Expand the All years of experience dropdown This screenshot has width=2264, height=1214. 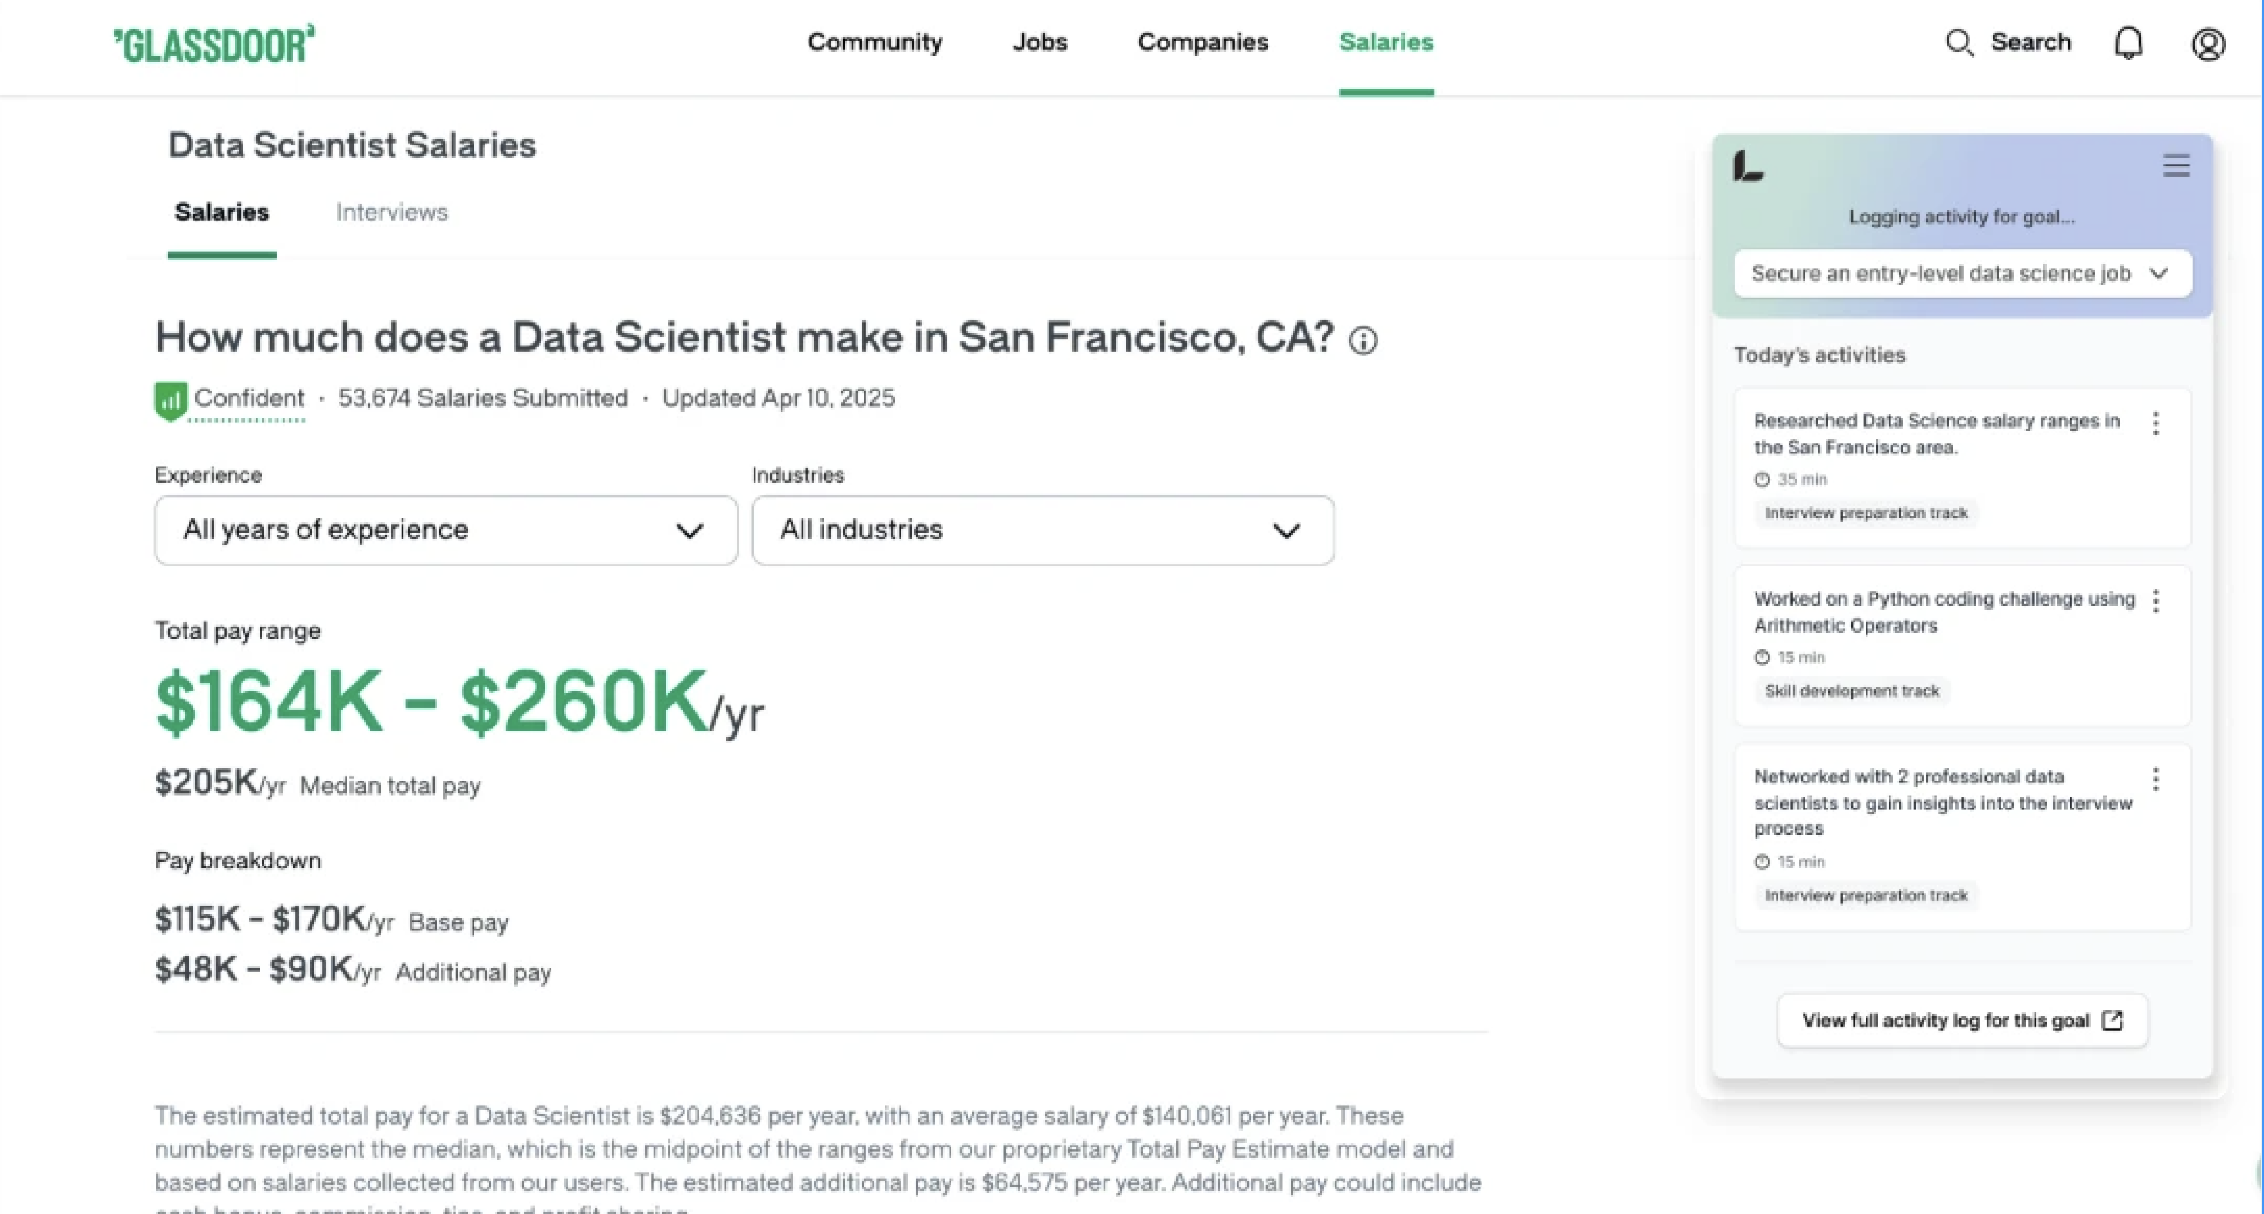tap(446, 530)
